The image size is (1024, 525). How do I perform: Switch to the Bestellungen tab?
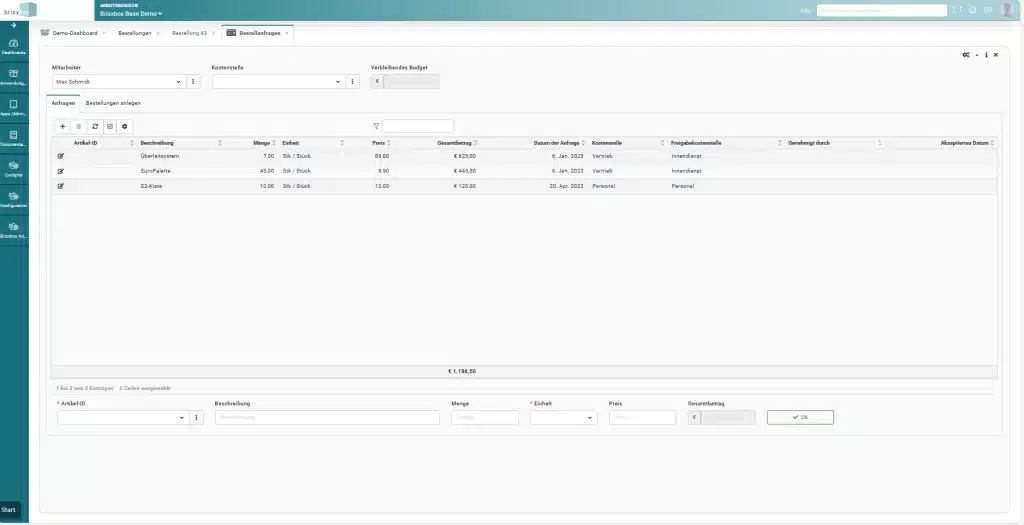pyautogui.click(x=135, y=33)
